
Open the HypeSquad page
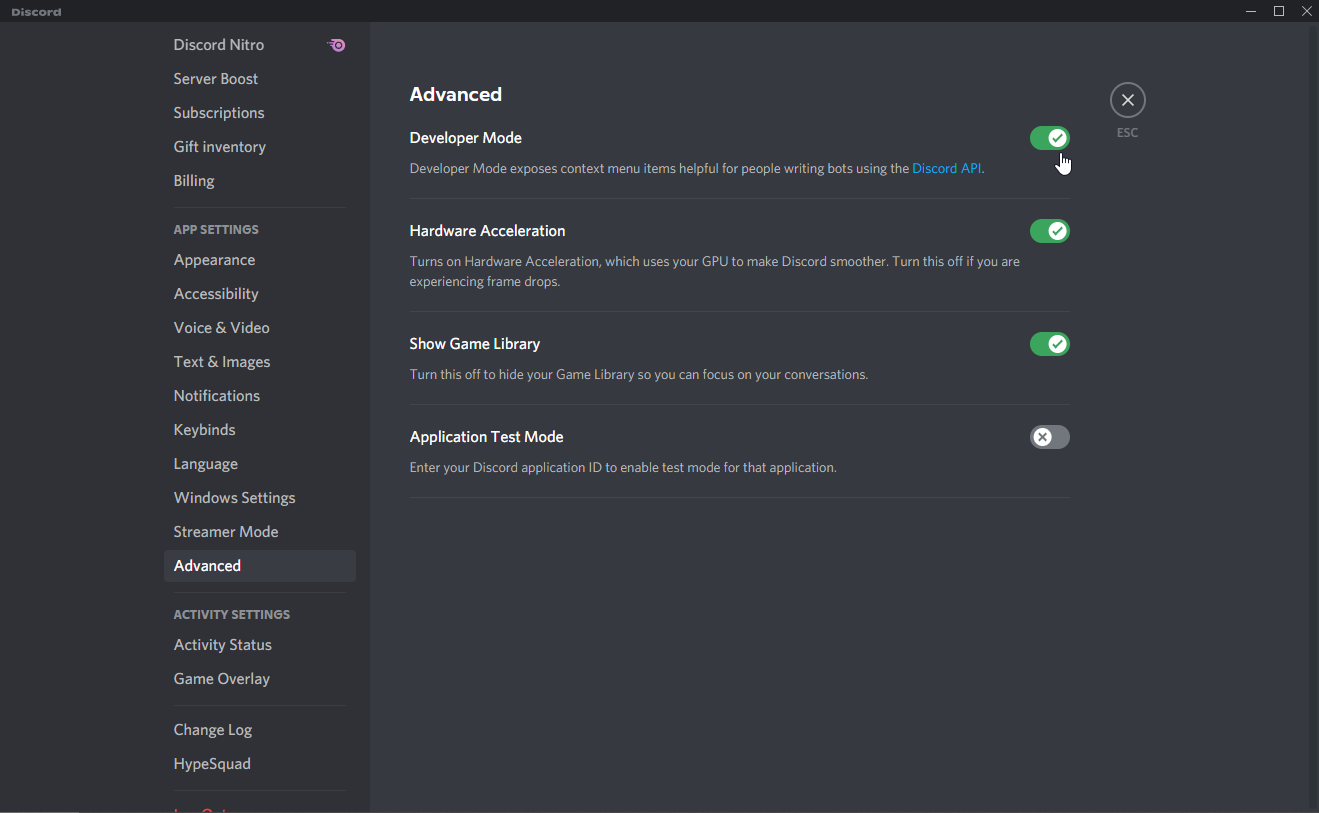pos(212,764)
